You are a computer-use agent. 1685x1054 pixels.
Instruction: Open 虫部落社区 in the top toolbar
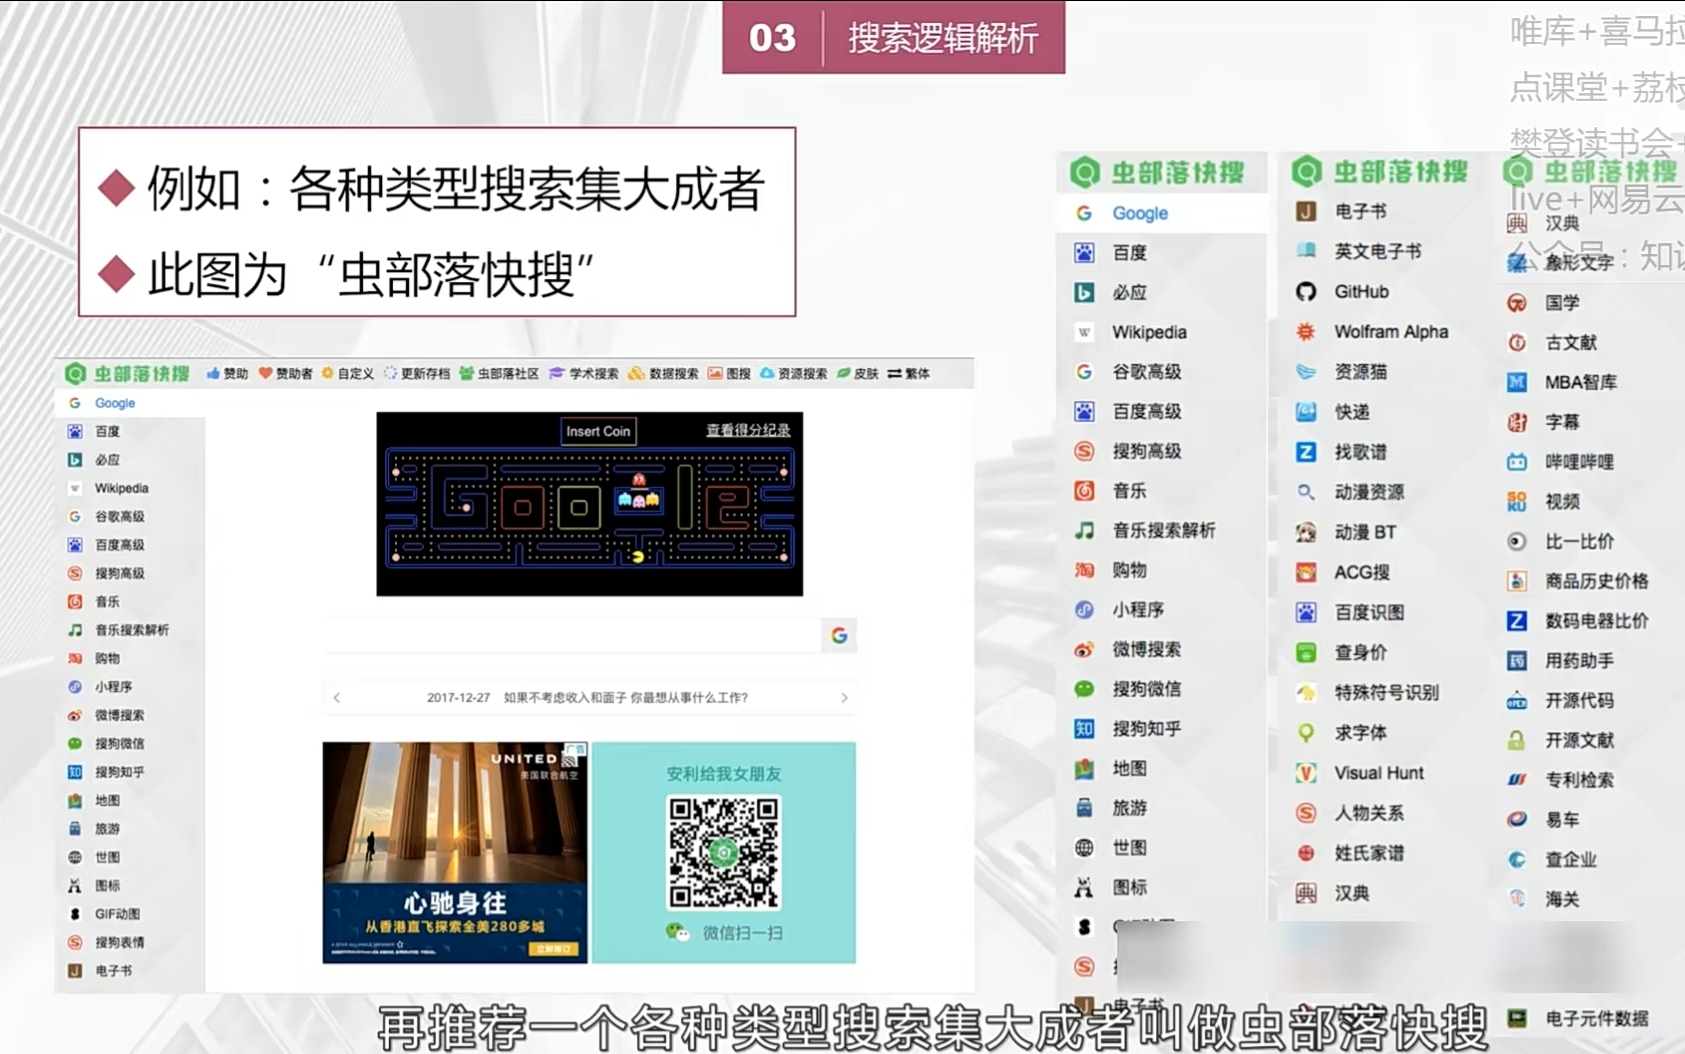[499, 373]
